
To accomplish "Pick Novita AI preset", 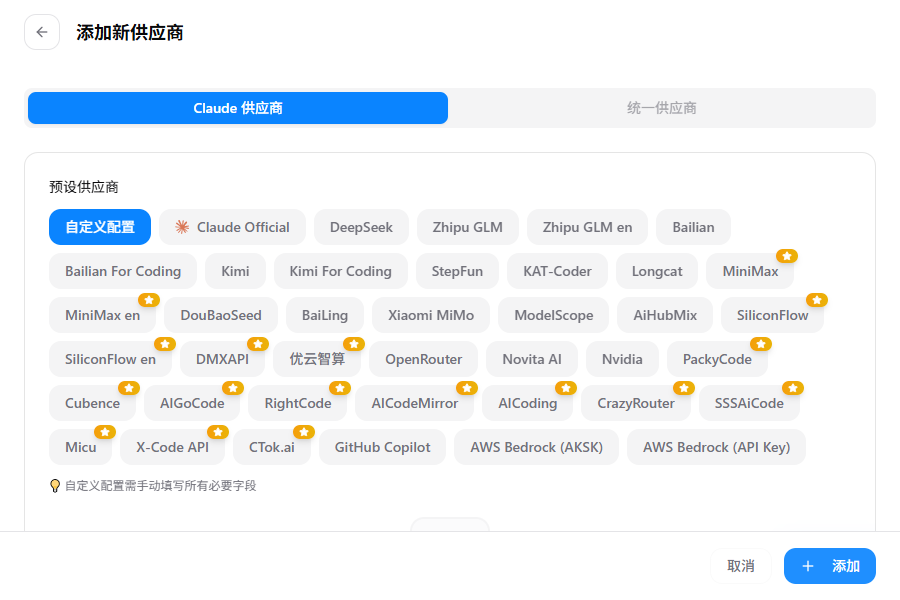I will tap(532, 359).
